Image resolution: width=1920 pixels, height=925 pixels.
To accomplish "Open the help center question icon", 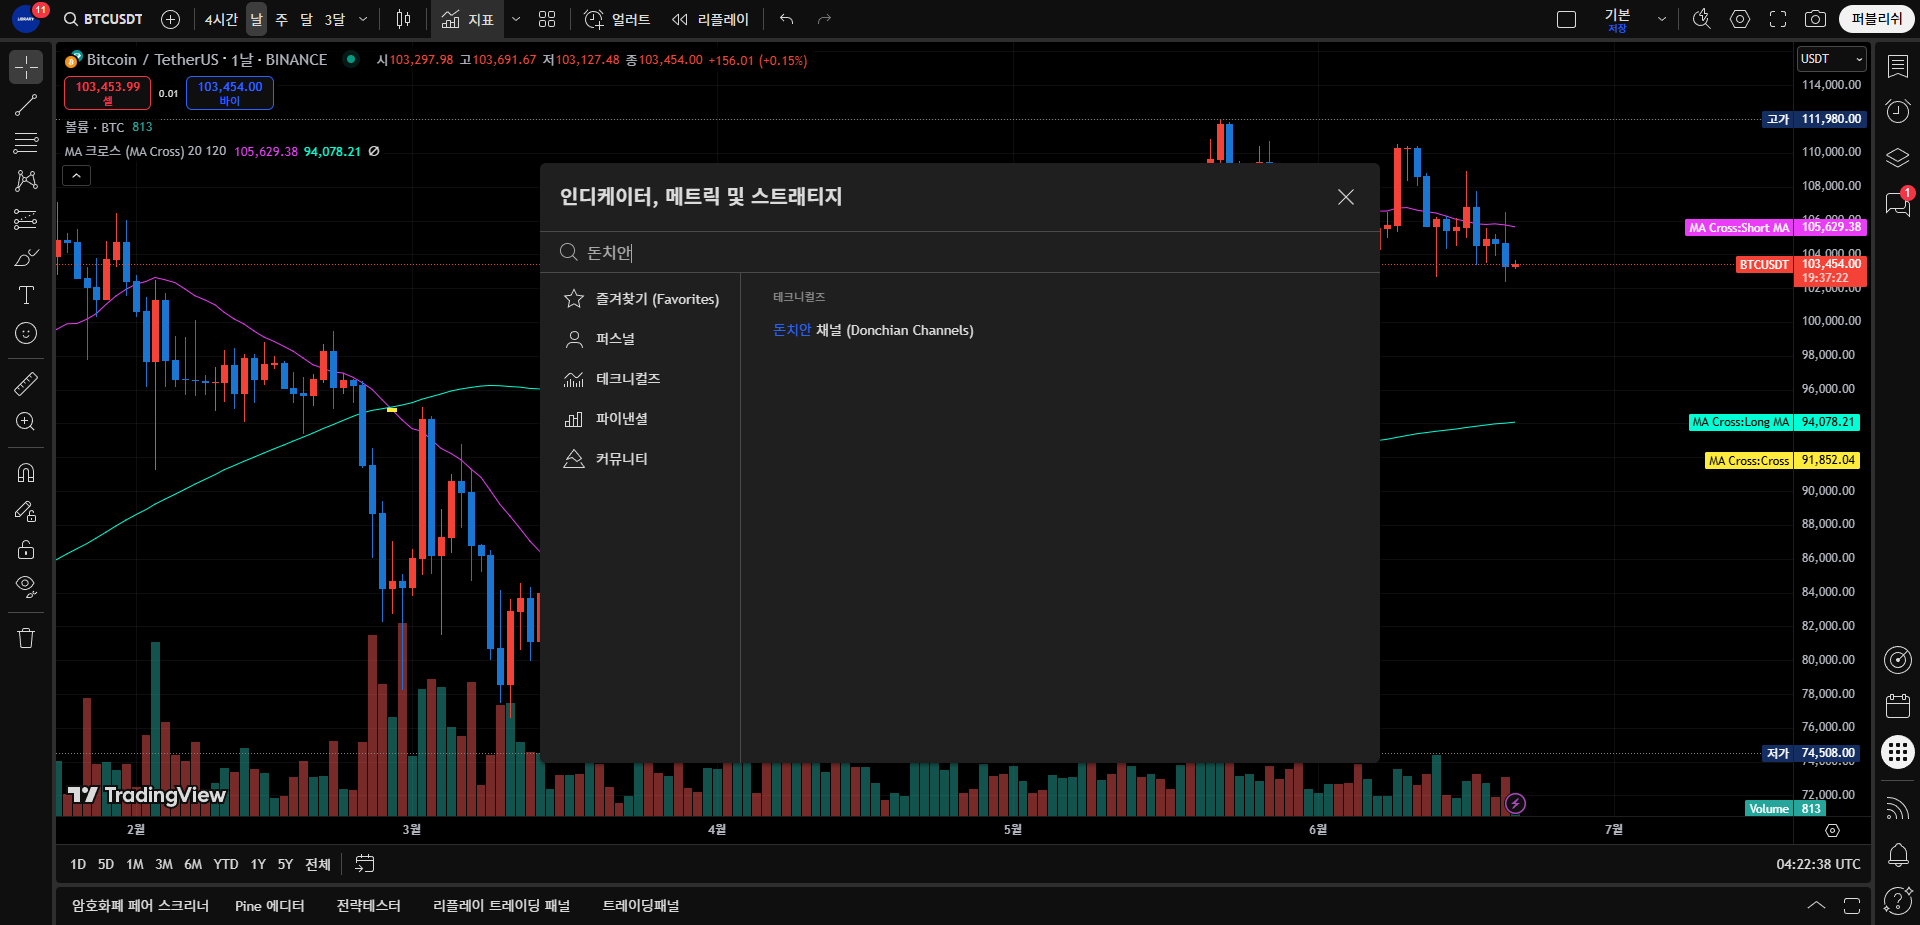I will [1897, 900].
